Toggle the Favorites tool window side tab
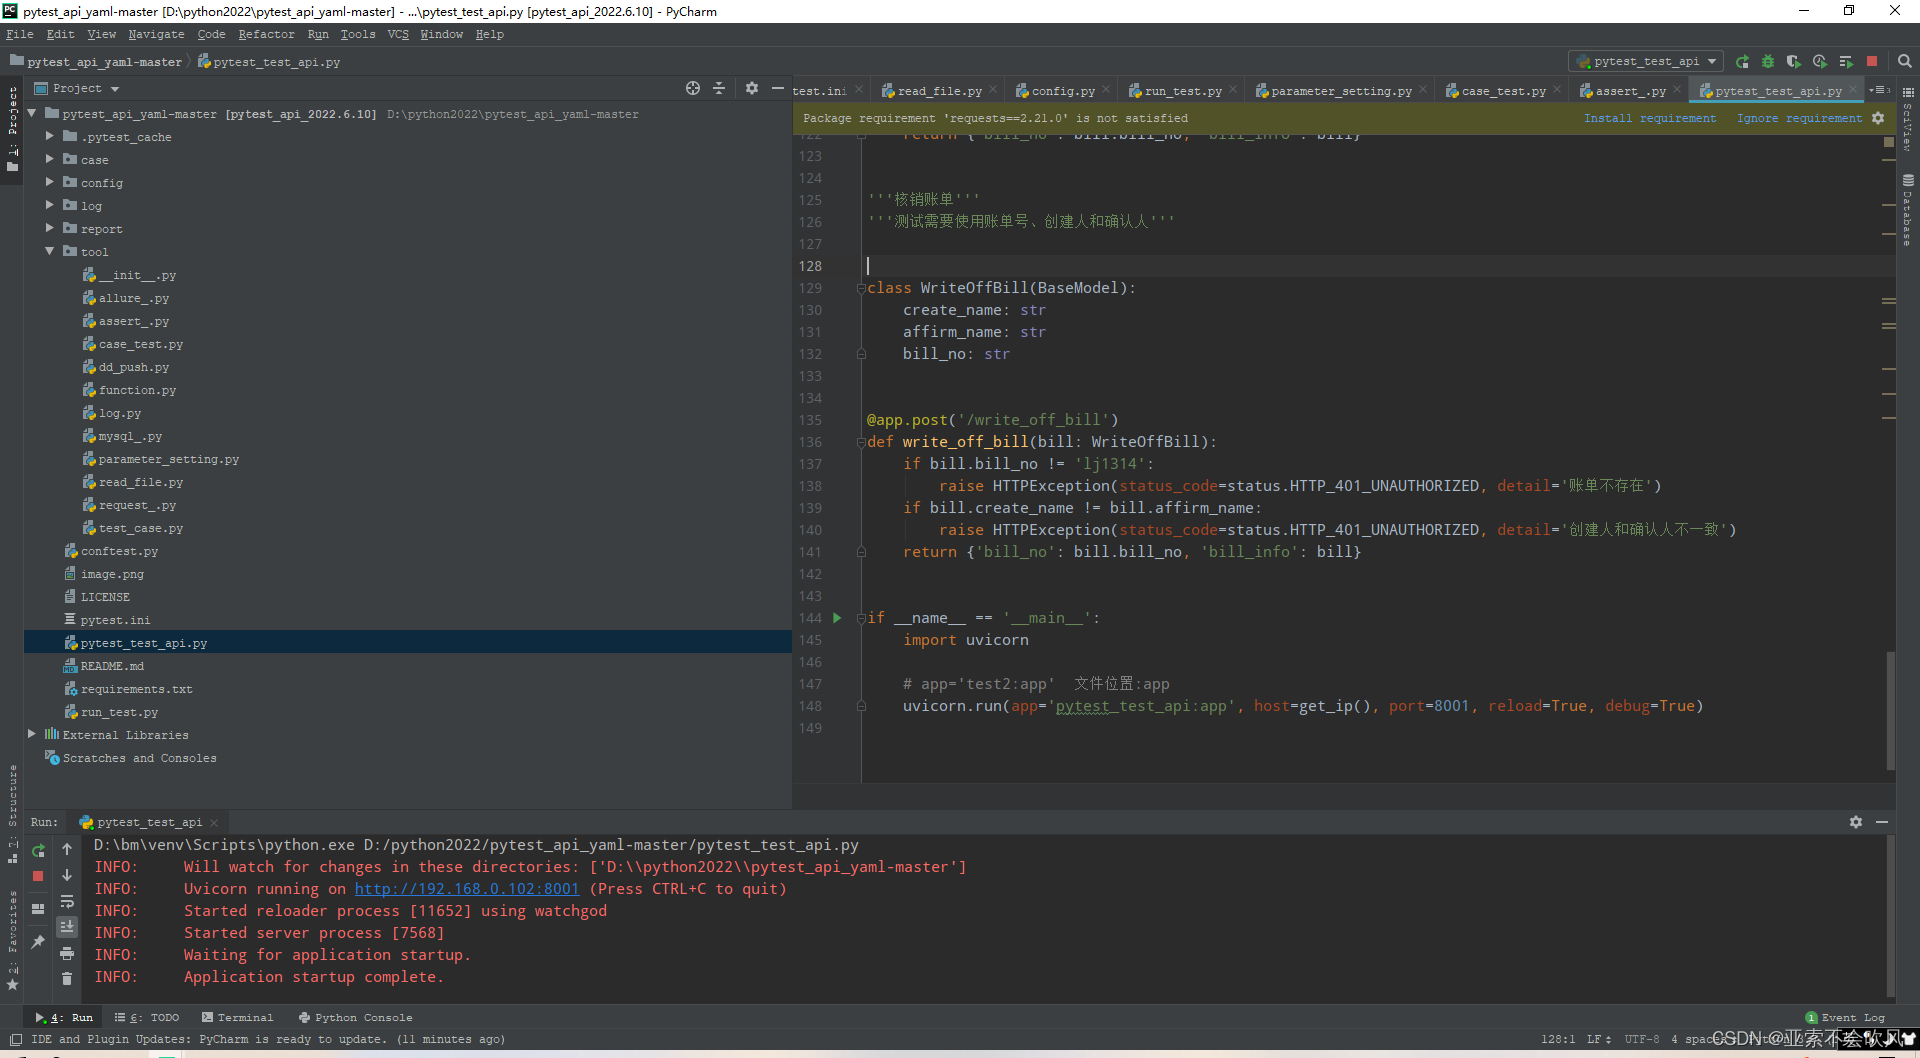 [12, 939]
